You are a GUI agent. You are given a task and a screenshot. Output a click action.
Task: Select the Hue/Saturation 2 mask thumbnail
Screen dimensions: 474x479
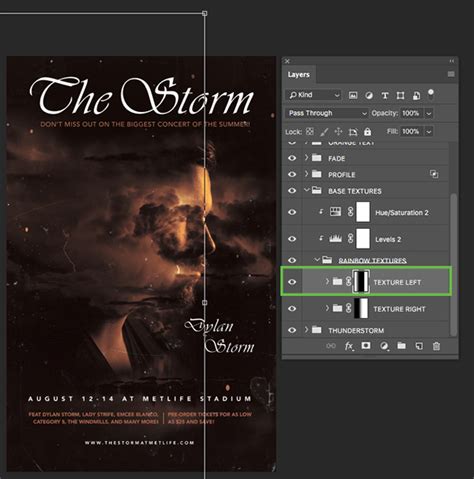point(363,212)
